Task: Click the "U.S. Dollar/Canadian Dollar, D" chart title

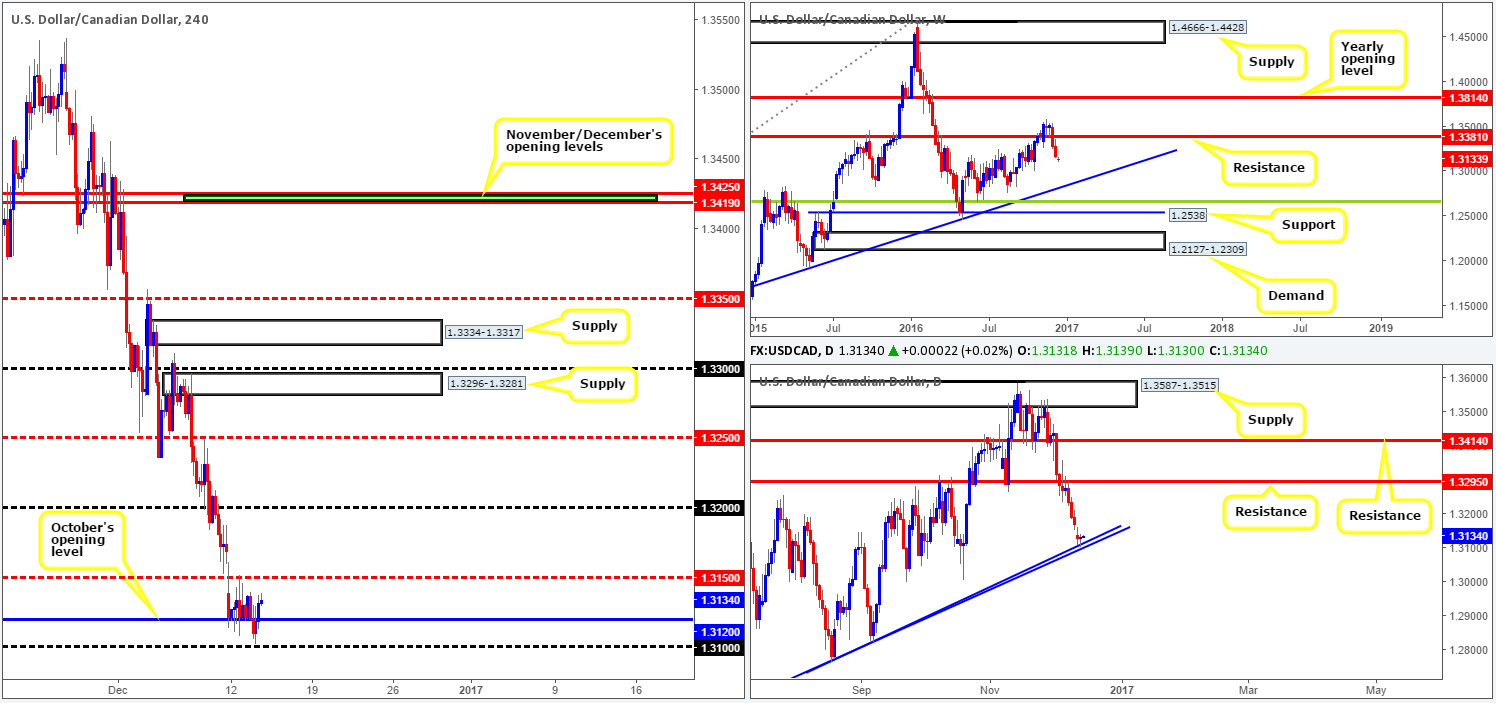Action: (x=851, y=381)
